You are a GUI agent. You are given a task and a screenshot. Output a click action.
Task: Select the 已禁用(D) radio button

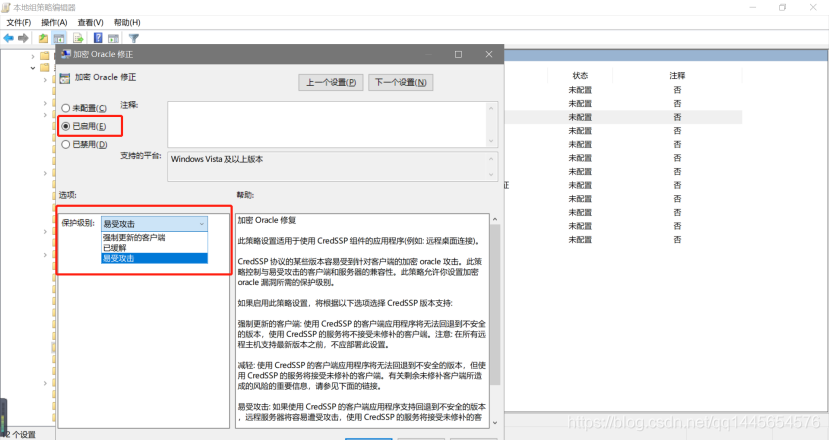[66, 144]
